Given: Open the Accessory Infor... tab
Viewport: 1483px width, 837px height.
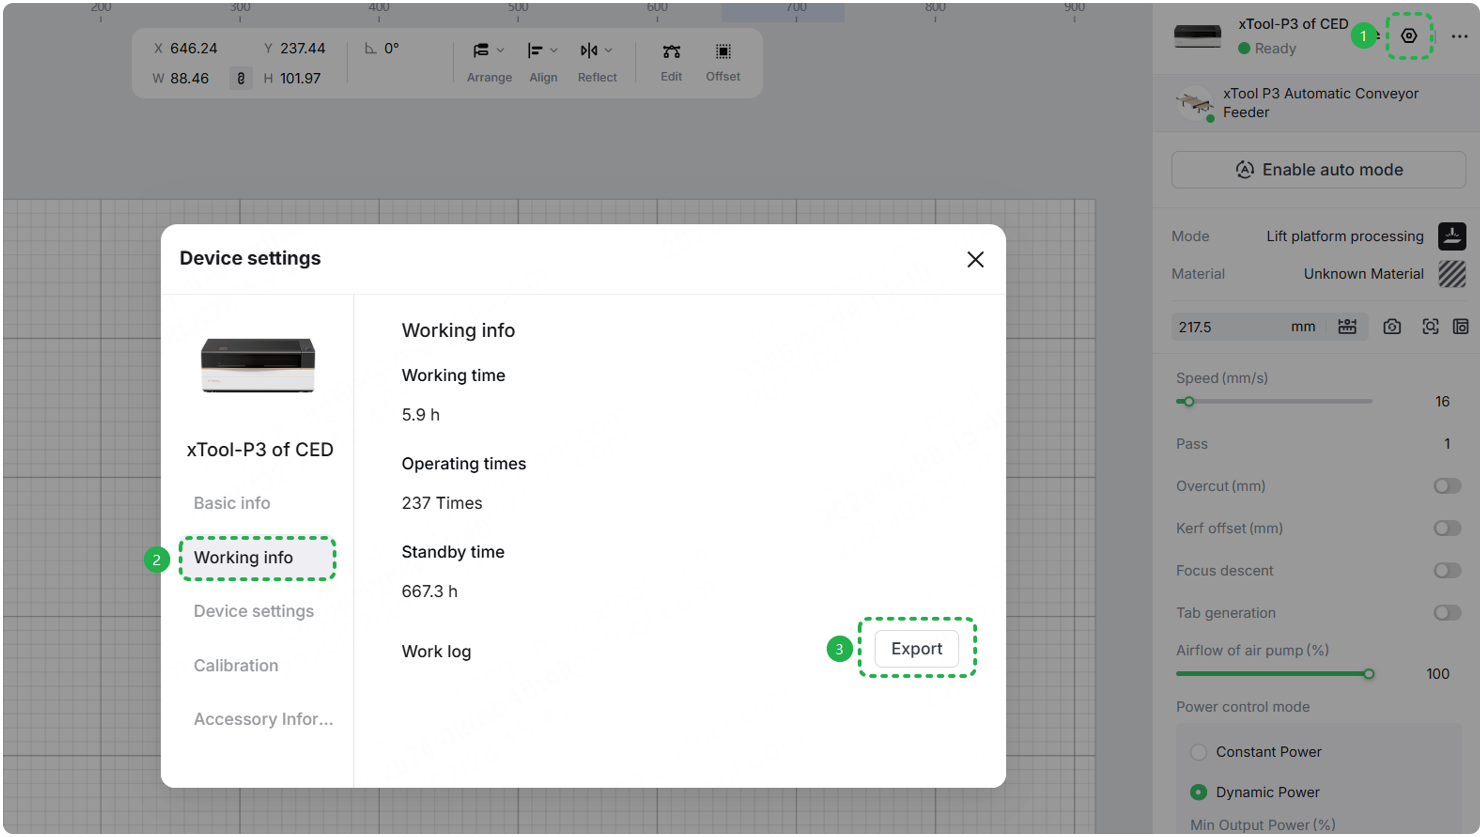Looking at the screenshot, I should pyautogui.click(x=263, y=719).
